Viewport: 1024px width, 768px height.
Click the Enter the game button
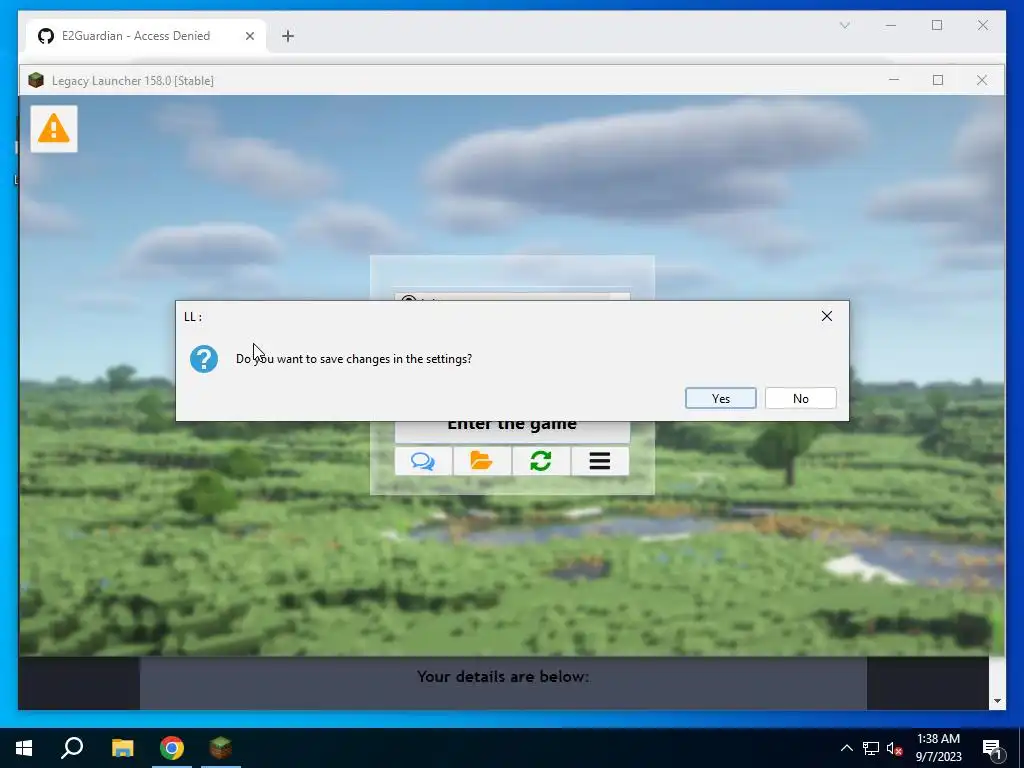[x=512, y=431]
